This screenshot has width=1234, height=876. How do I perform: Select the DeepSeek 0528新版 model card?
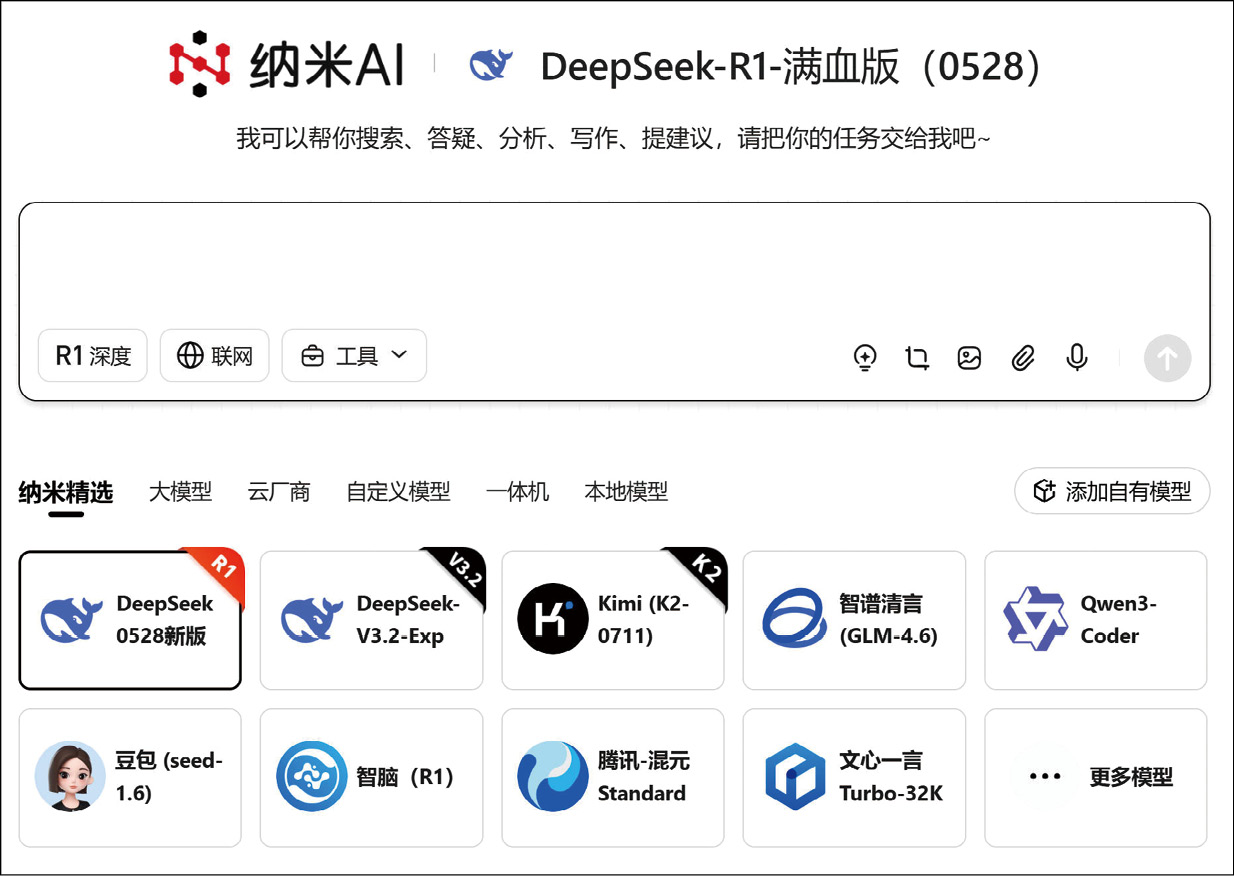pos(130,620)
